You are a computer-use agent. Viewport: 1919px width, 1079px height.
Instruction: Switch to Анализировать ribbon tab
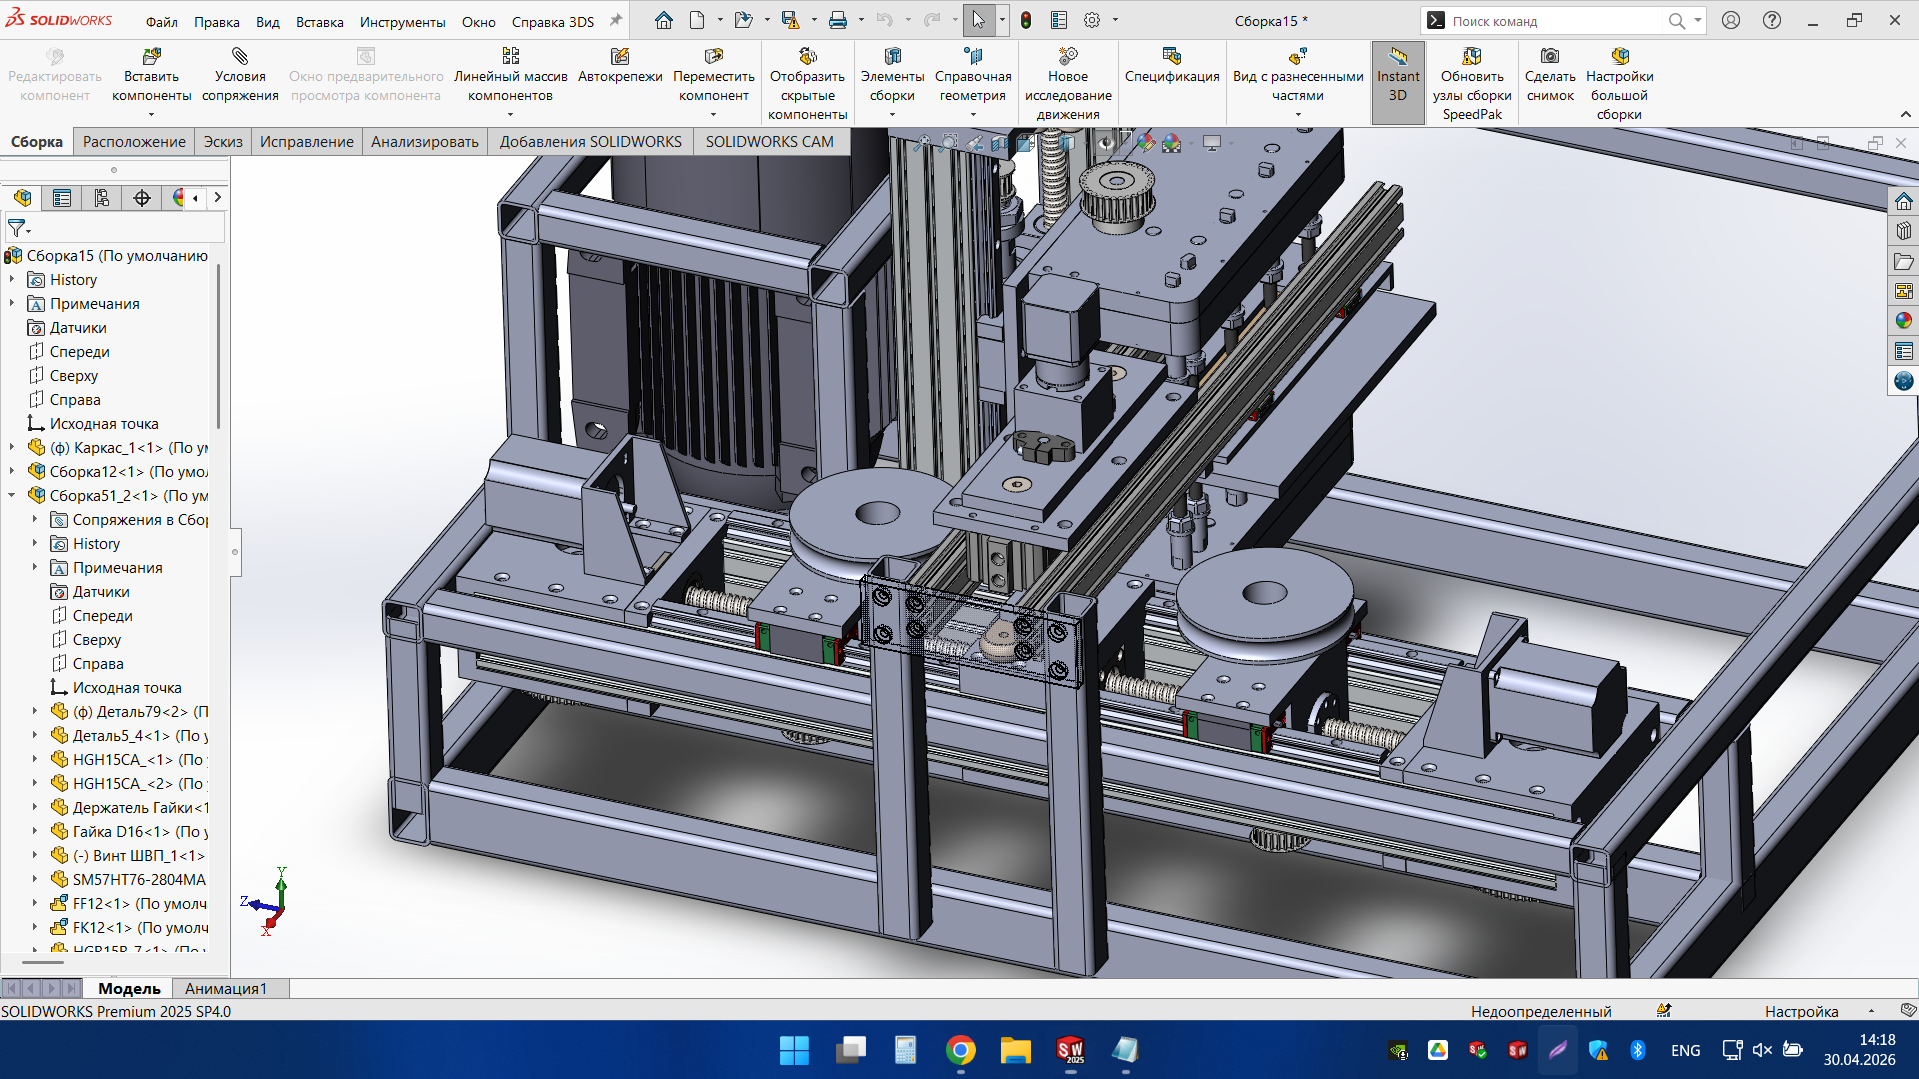click(x=424, y=141)
